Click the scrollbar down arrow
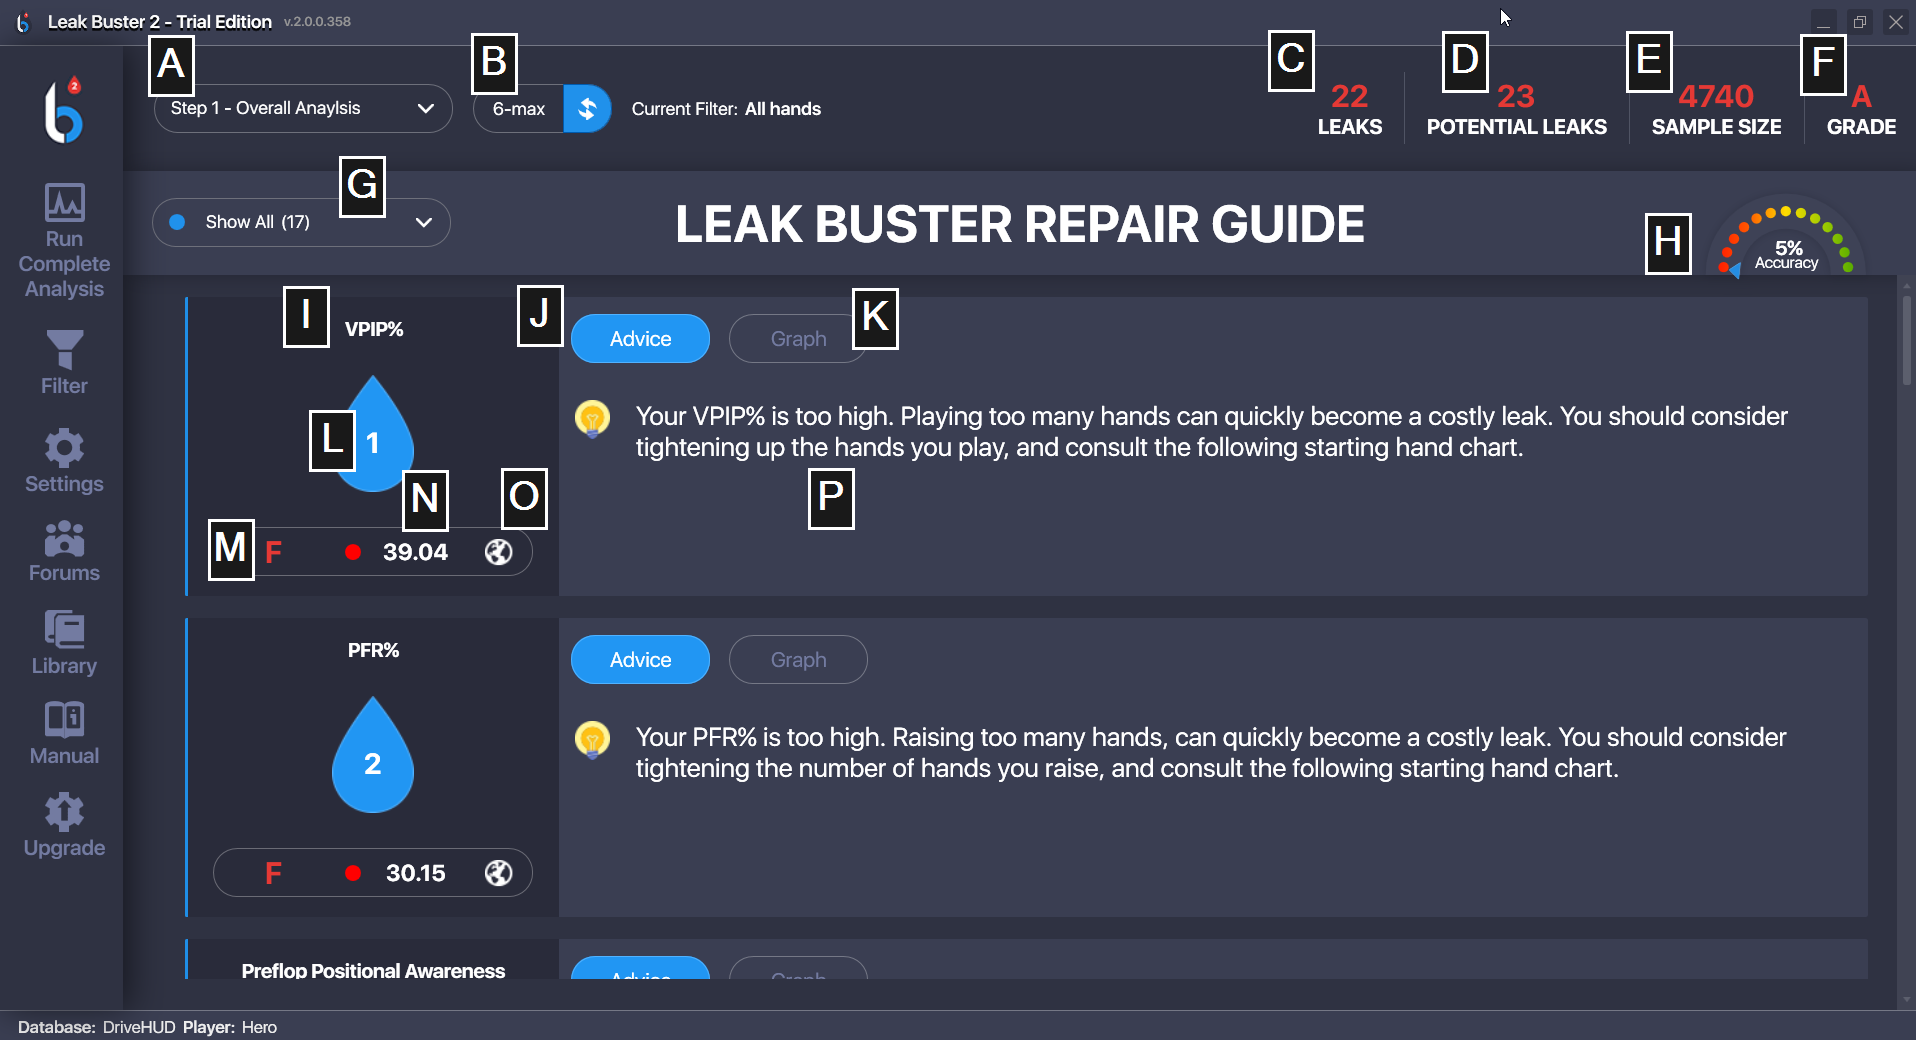The width and height of the screenshot is (1916, 1040). click(1907, 999)
